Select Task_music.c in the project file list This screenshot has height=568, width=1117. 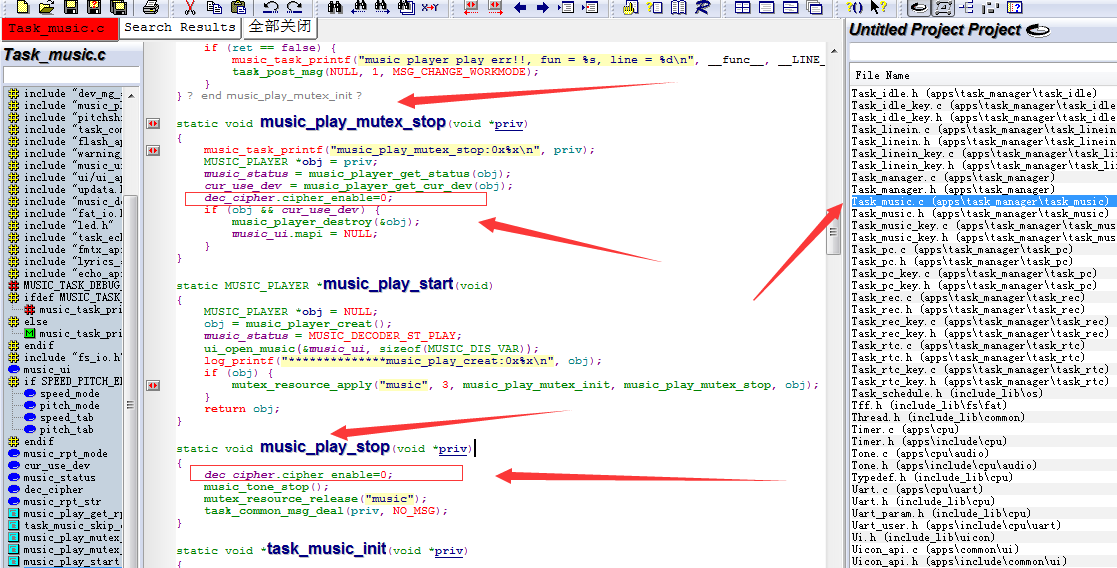click(x=983, y=202)
